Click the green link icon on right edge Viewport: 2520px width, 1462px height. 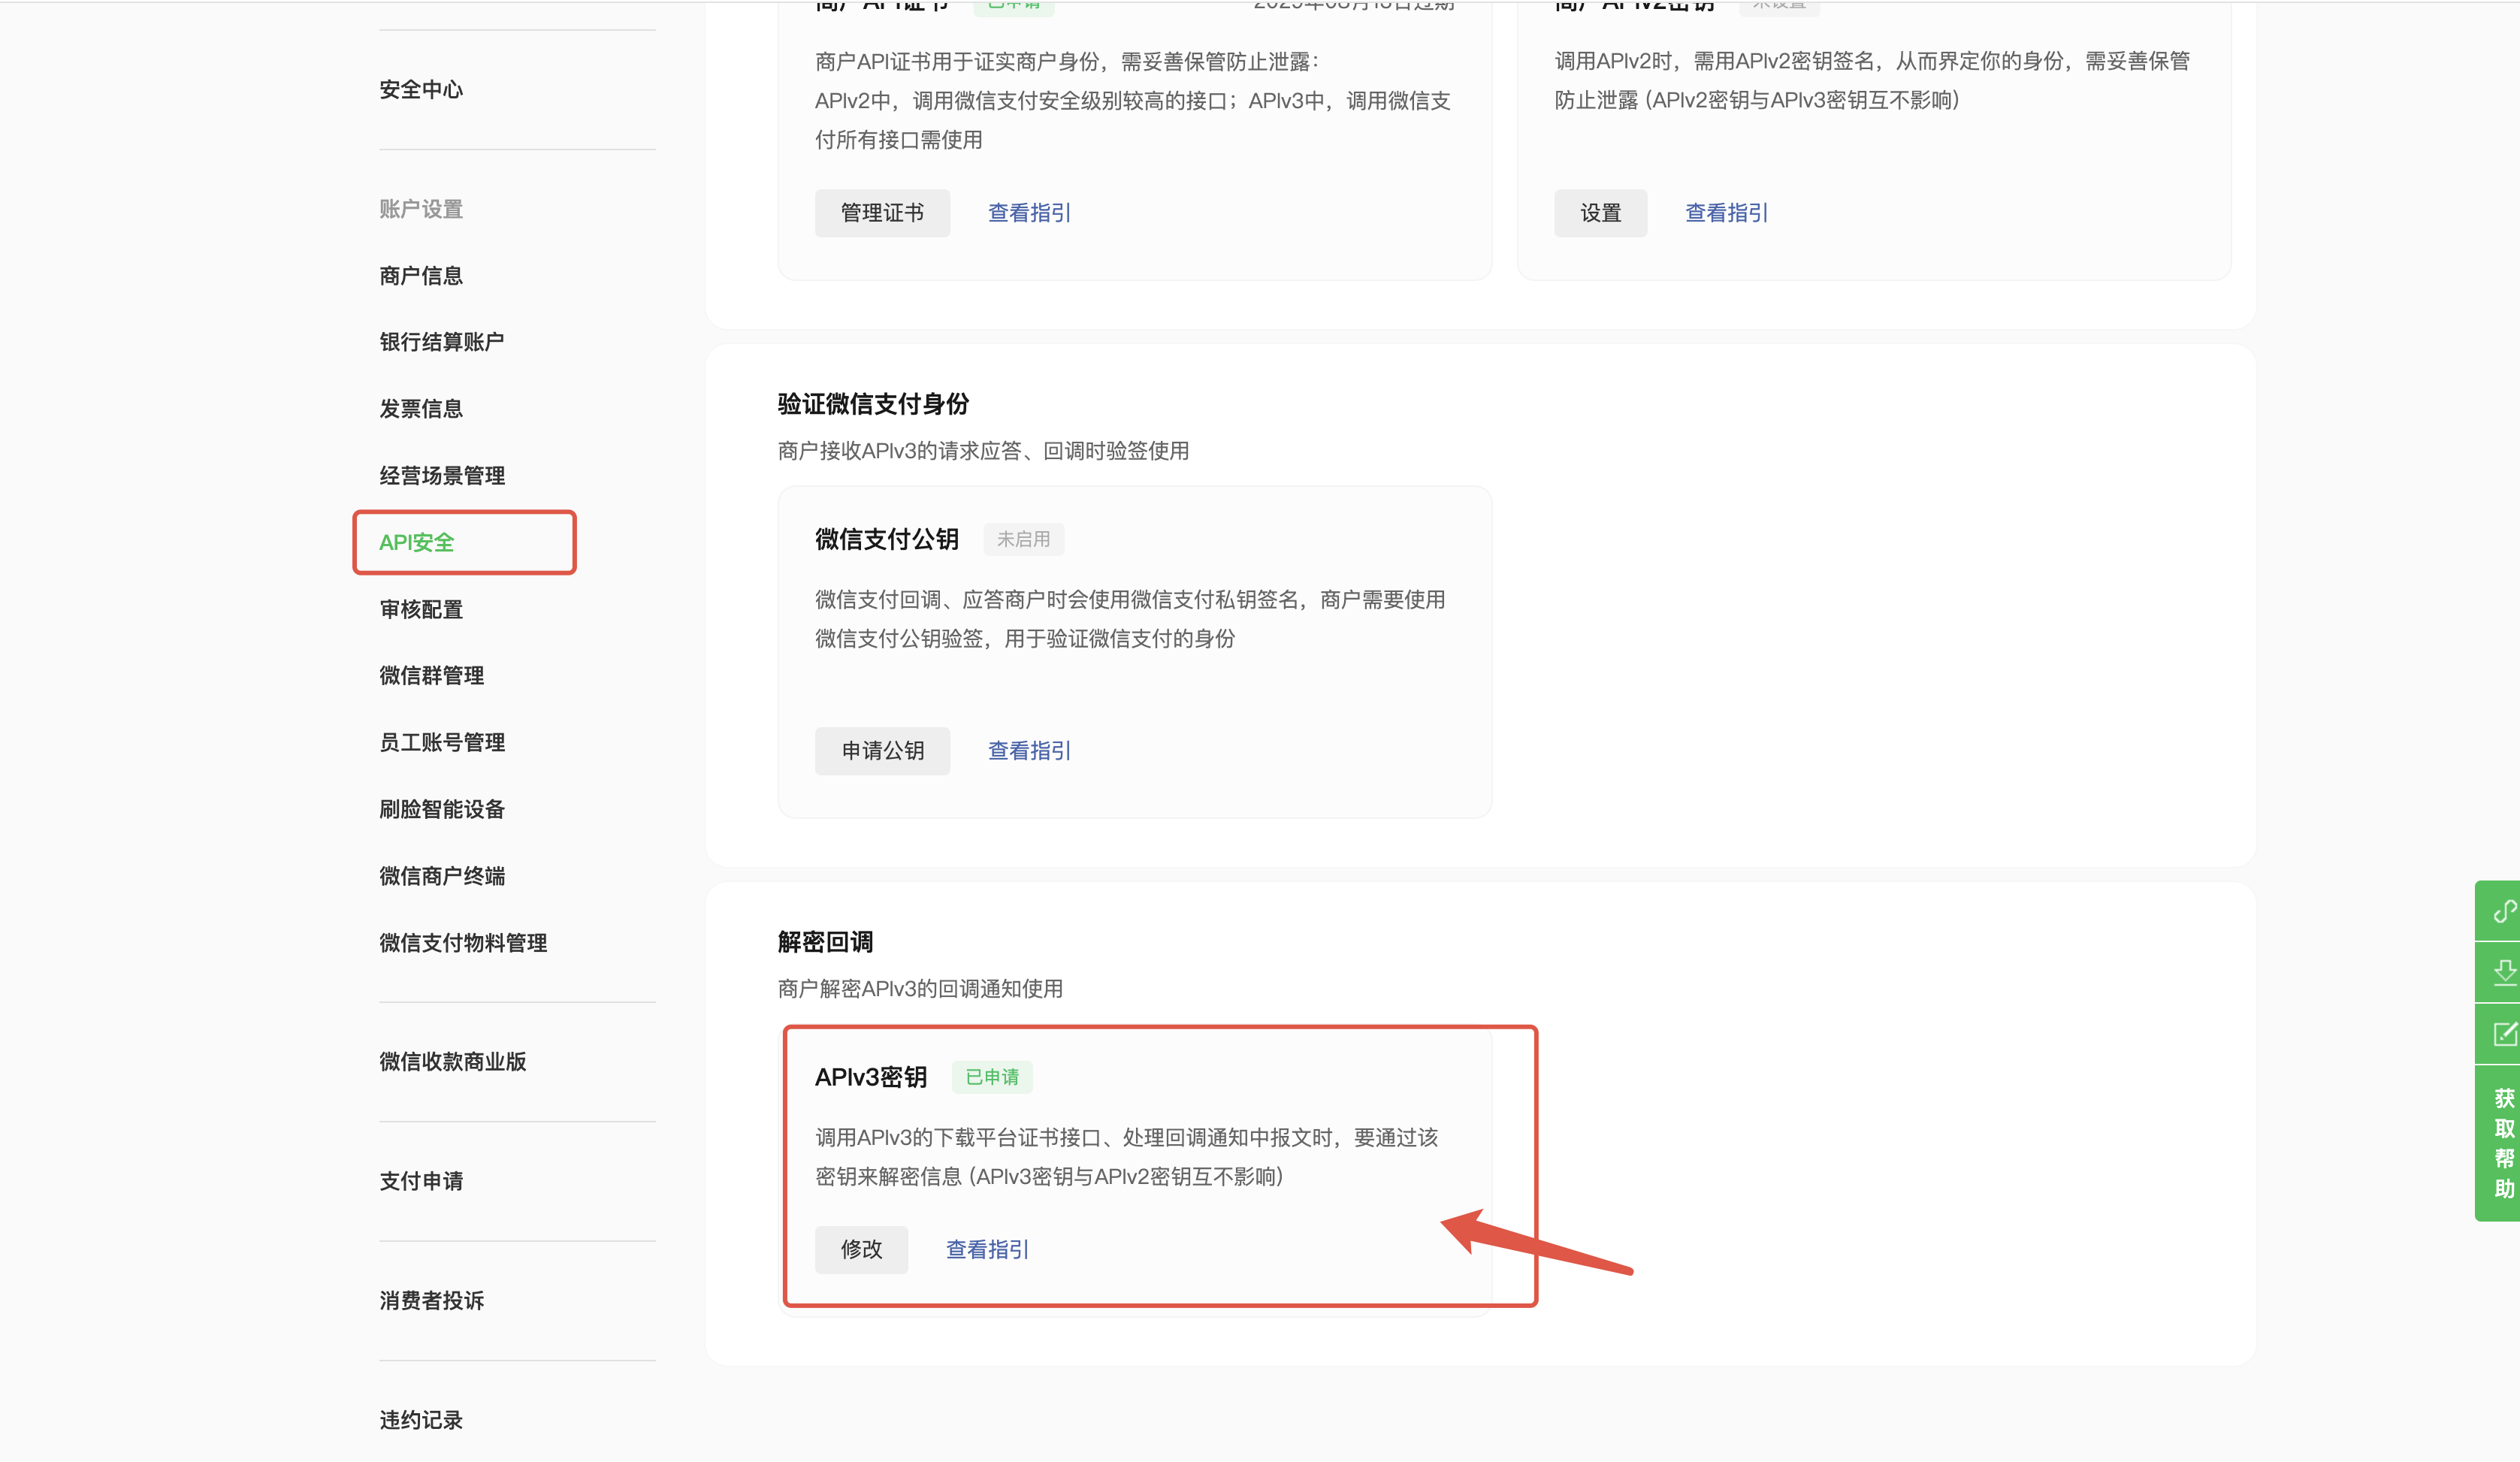point(2503,911)
